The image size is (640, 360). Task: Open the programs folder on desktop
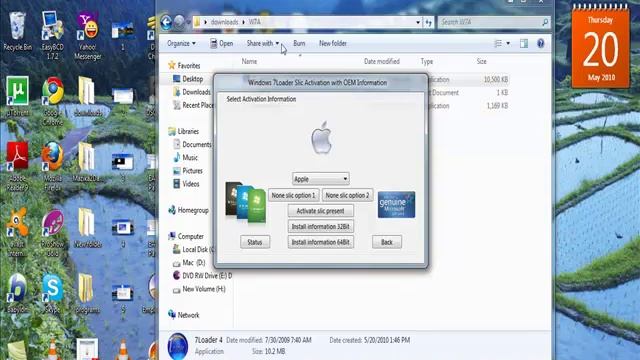click(x=87, y=293)
